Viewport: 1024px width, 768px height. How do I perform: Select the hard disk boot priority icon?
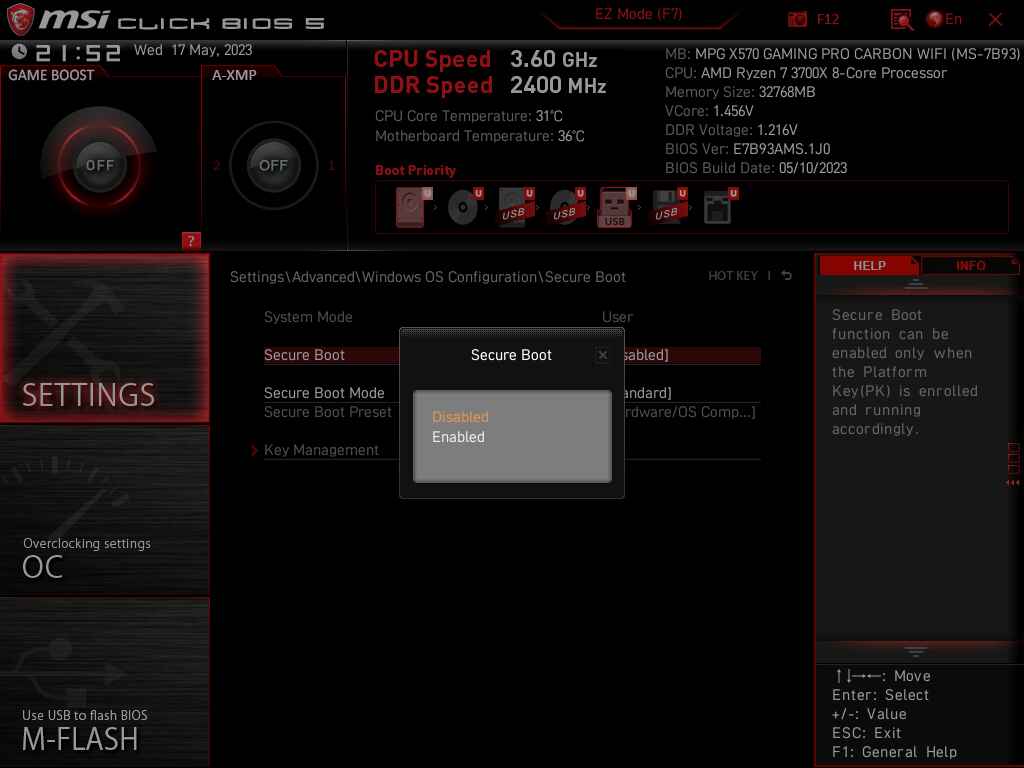point(409,206)
